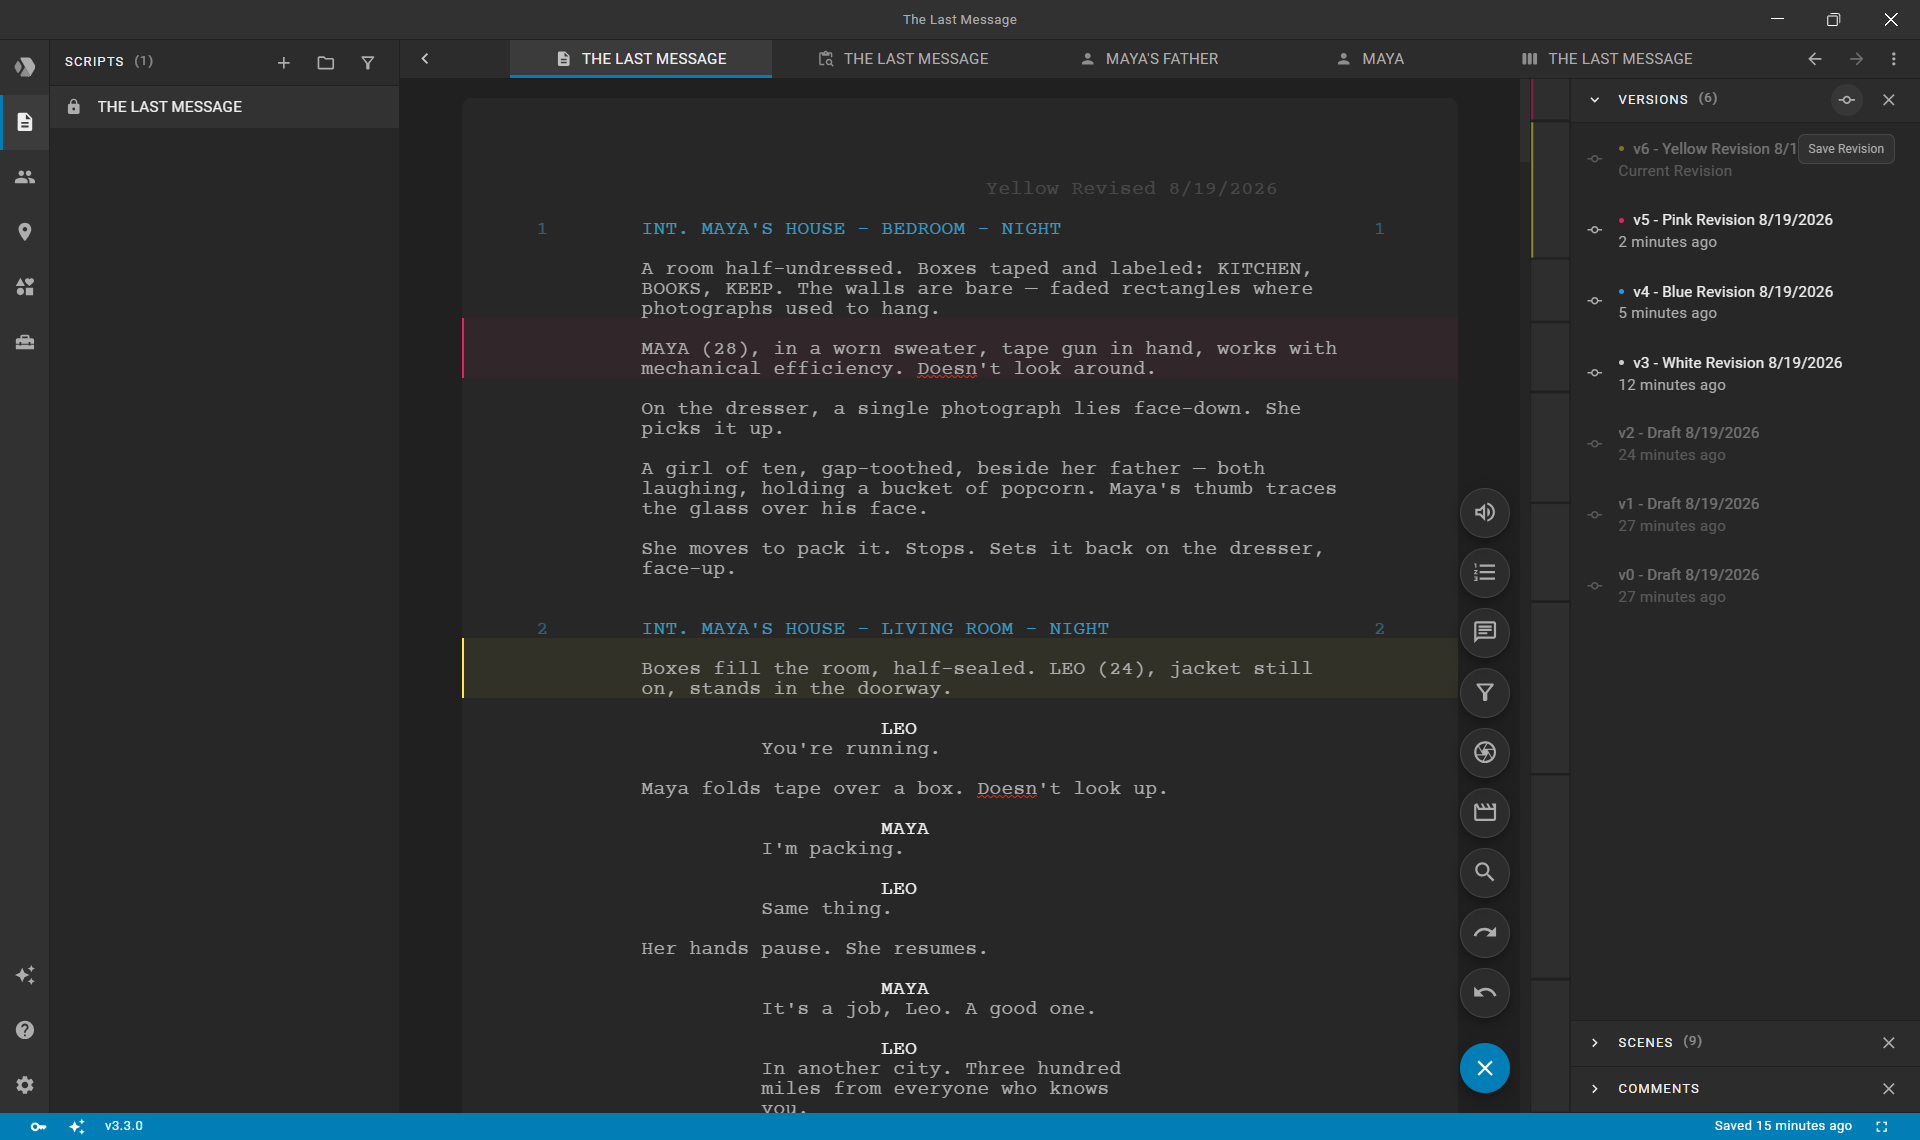This screenshot has width=1920, height=1140.
Task: Click Saved 15 minutes ago status
Action: coord(1783,1127)
